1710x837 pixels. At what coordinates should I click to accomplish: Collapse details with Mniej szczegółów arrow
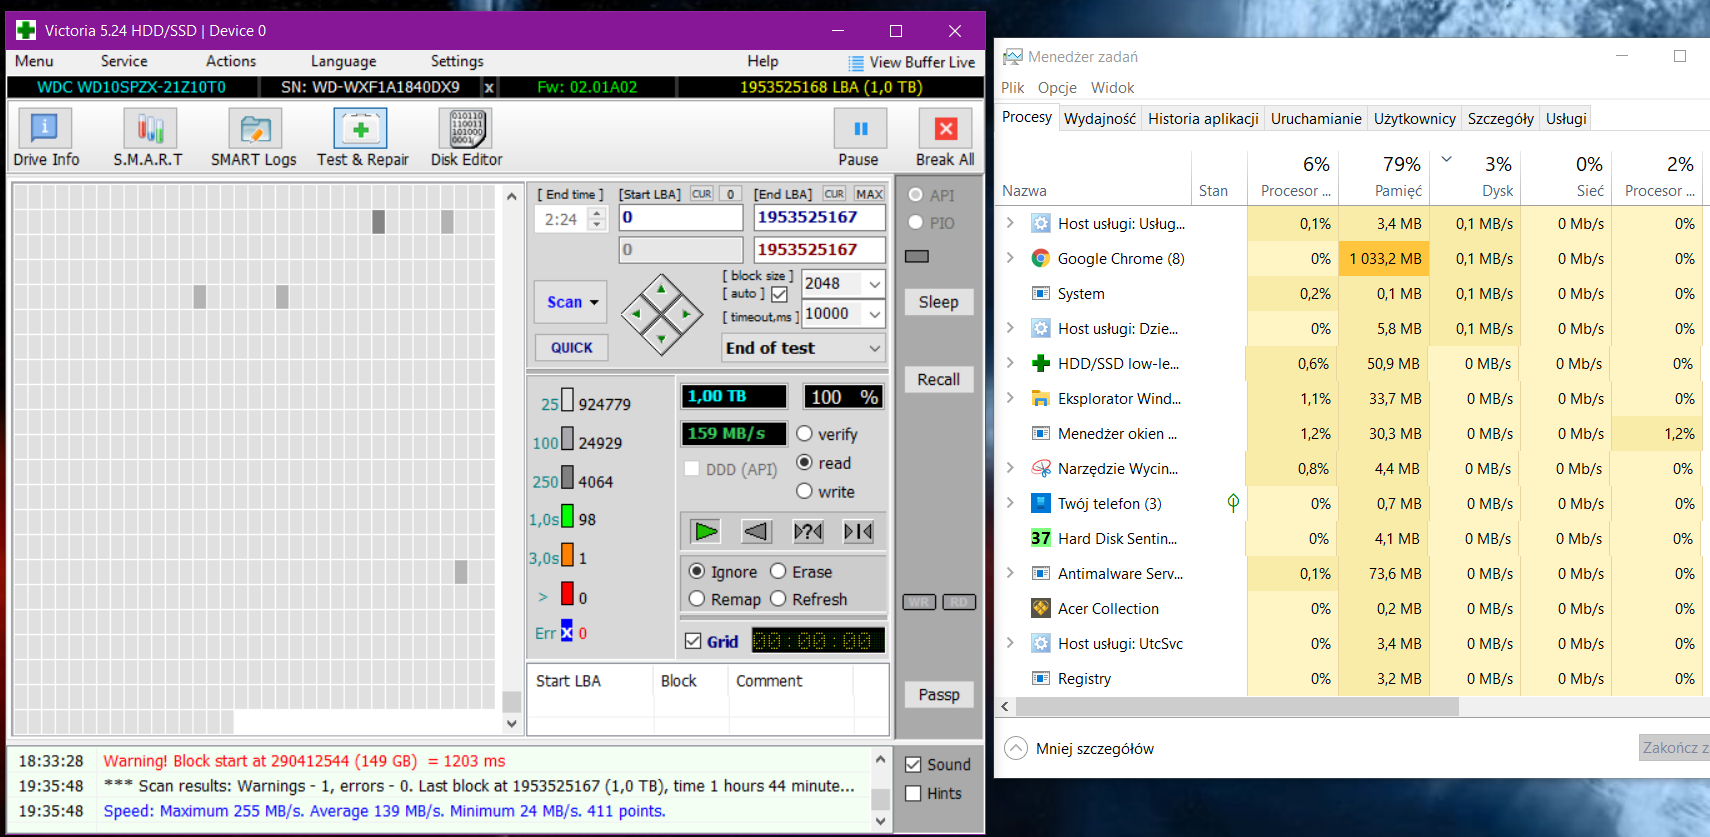(x=1016, y=748)
